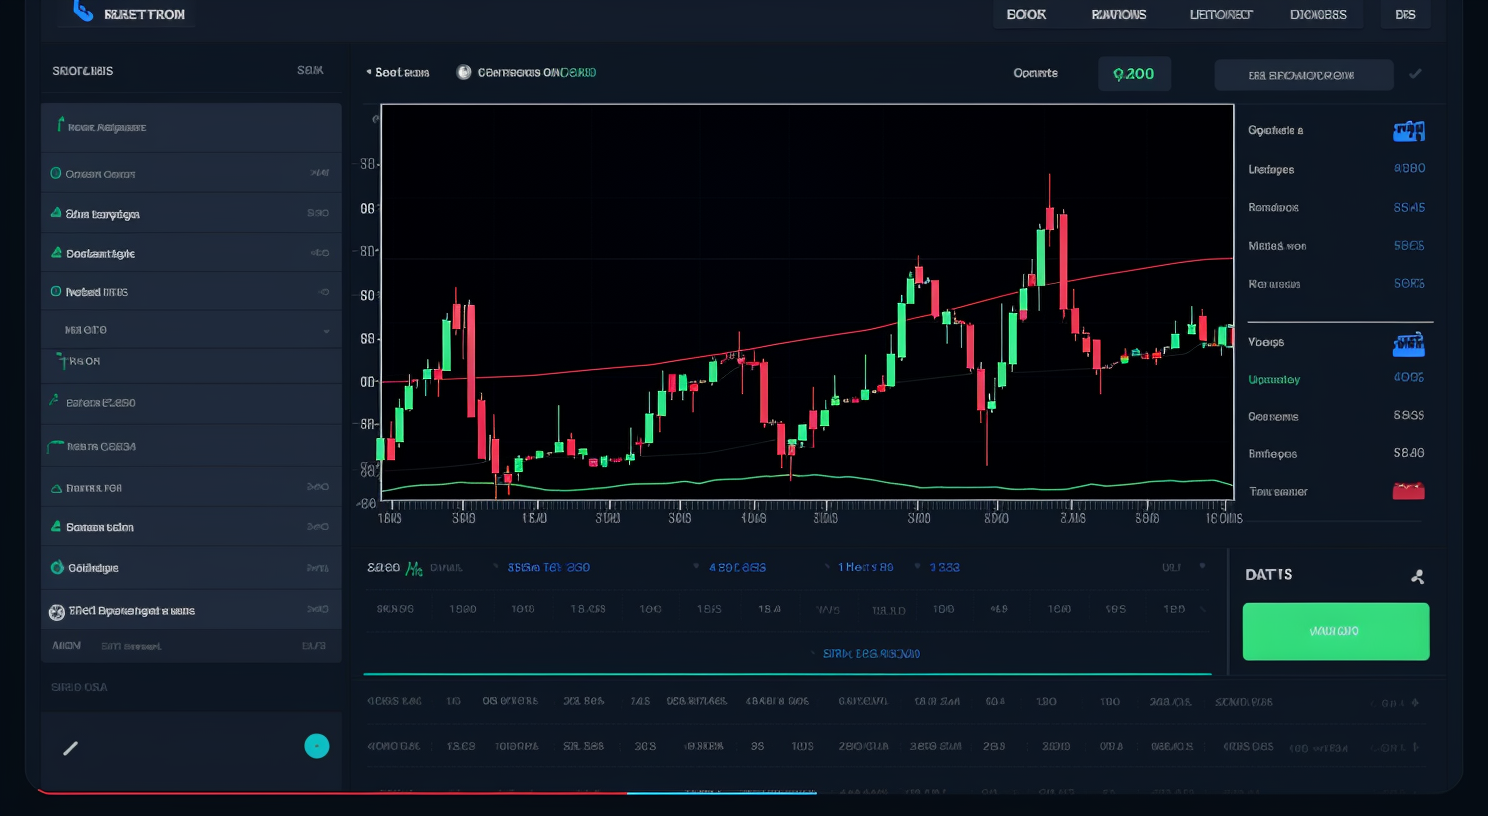This screenshot has height=816, width=1488.
Task: Open the RUWIONS tab
Action: 1119,14
